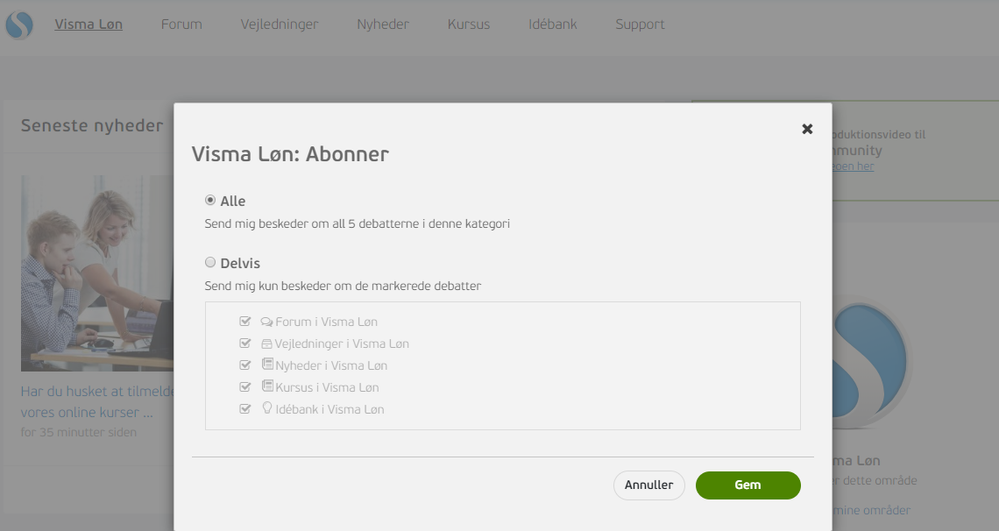Open the Forum menu item
The width and height of the screenshot is (999, 531).
coord(182,24)
